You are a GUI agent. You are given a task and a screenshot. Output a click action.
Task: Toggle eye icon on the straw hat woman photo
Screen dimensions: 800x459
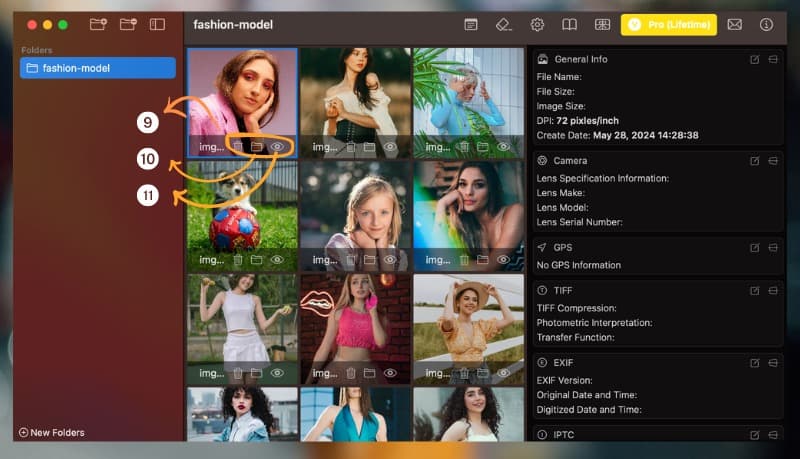coord(504,373)
